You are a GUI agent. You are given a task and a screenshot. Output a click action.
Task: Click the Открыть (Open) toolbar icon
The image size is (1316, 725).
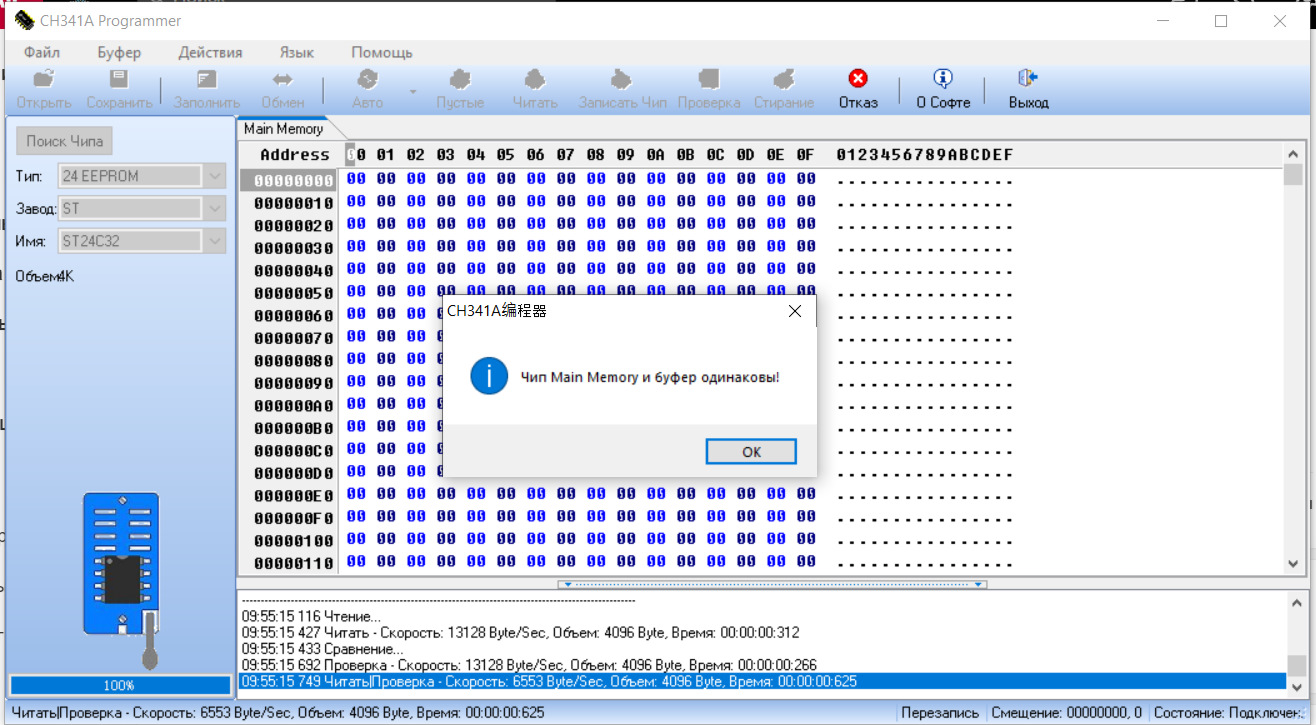43,79
